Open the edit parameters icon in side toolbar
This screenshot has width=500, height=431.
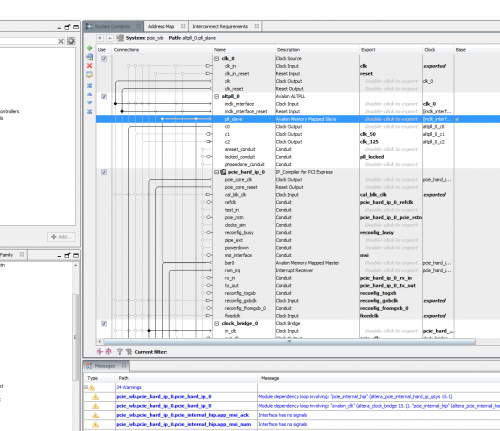(x=89, y=75)
